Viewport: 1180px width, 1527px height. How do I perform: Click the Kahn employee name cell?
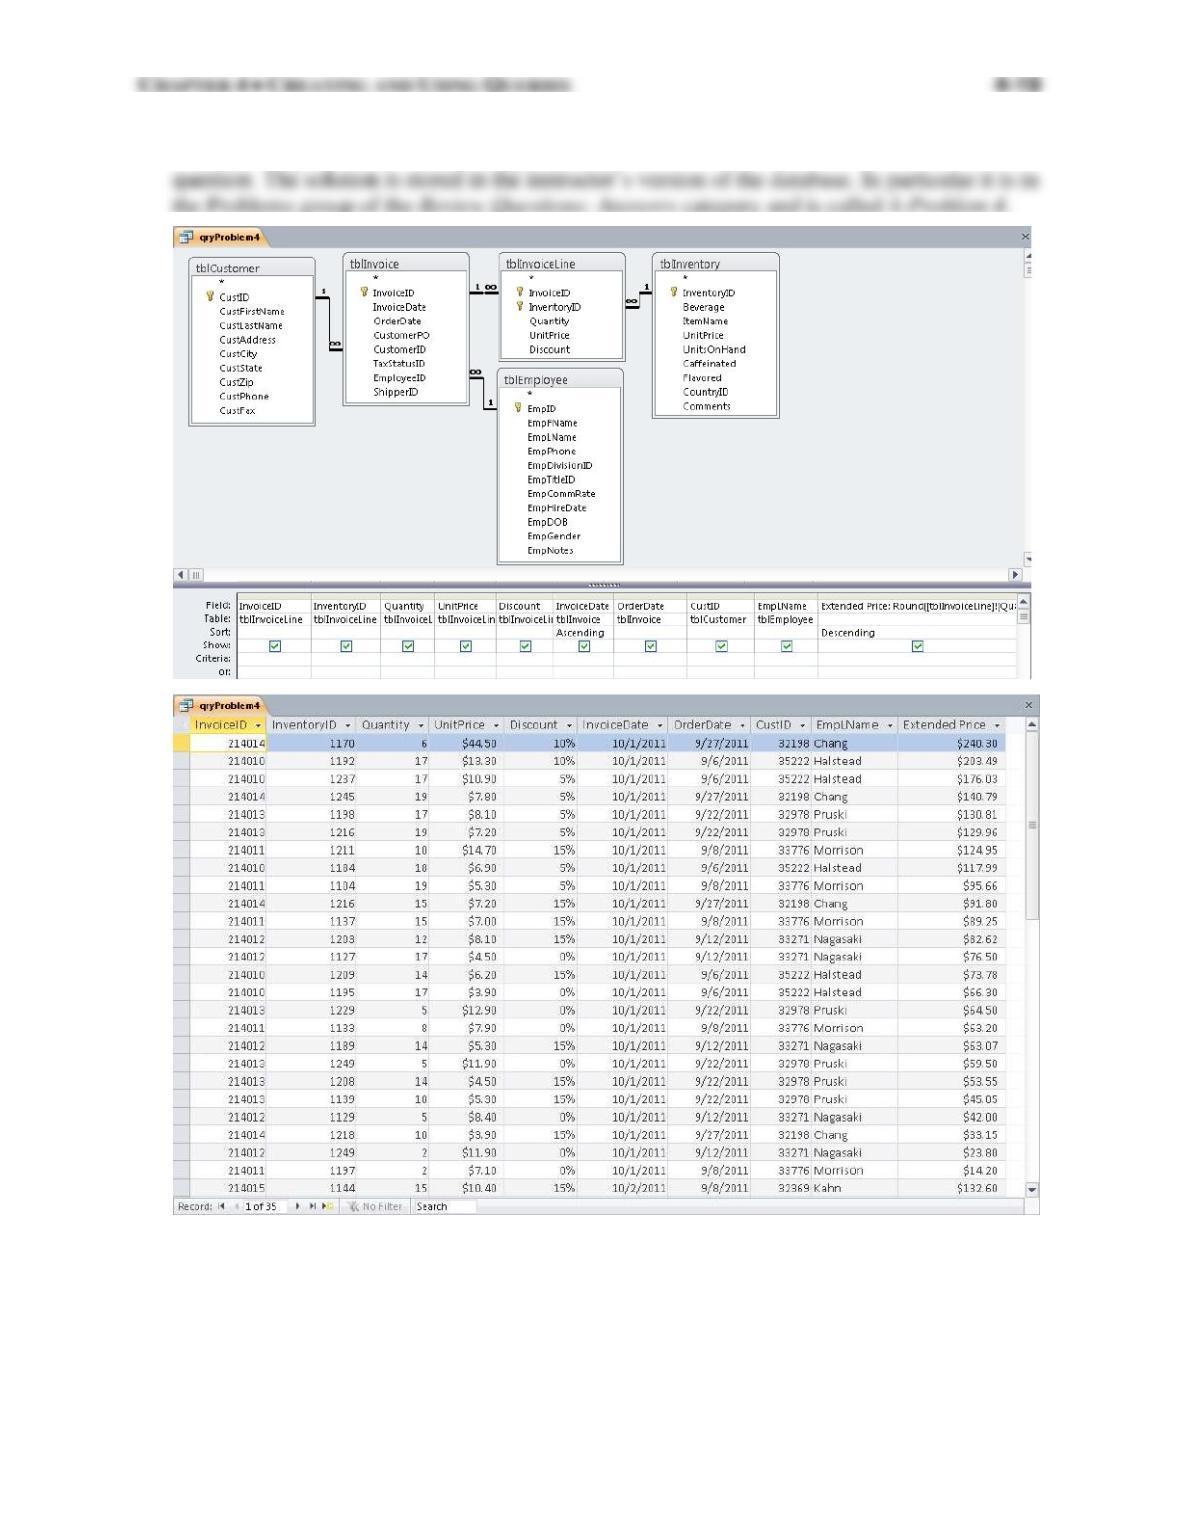(854, 1188)
